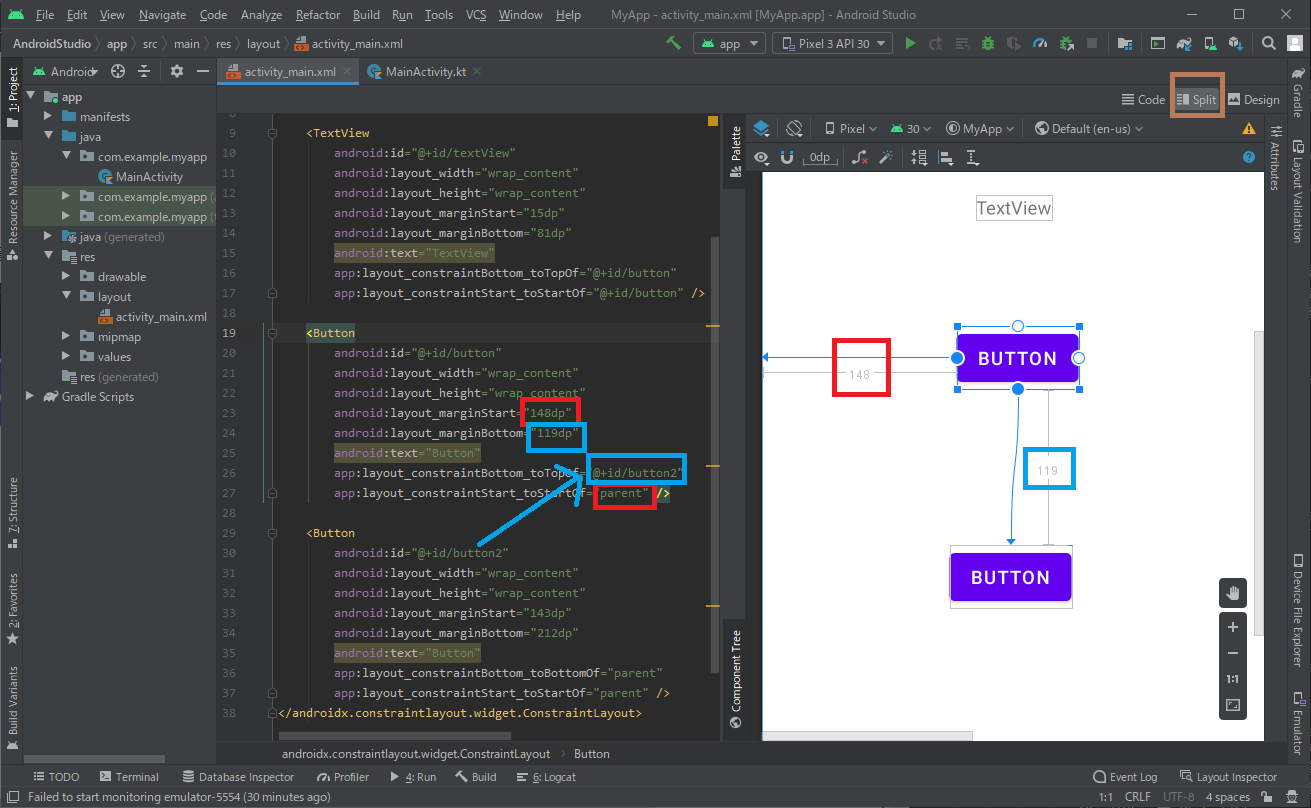The image size is (1311, 808).
Task: Open the Pixel device preview dropdown
Action: [x=850, y=128]
